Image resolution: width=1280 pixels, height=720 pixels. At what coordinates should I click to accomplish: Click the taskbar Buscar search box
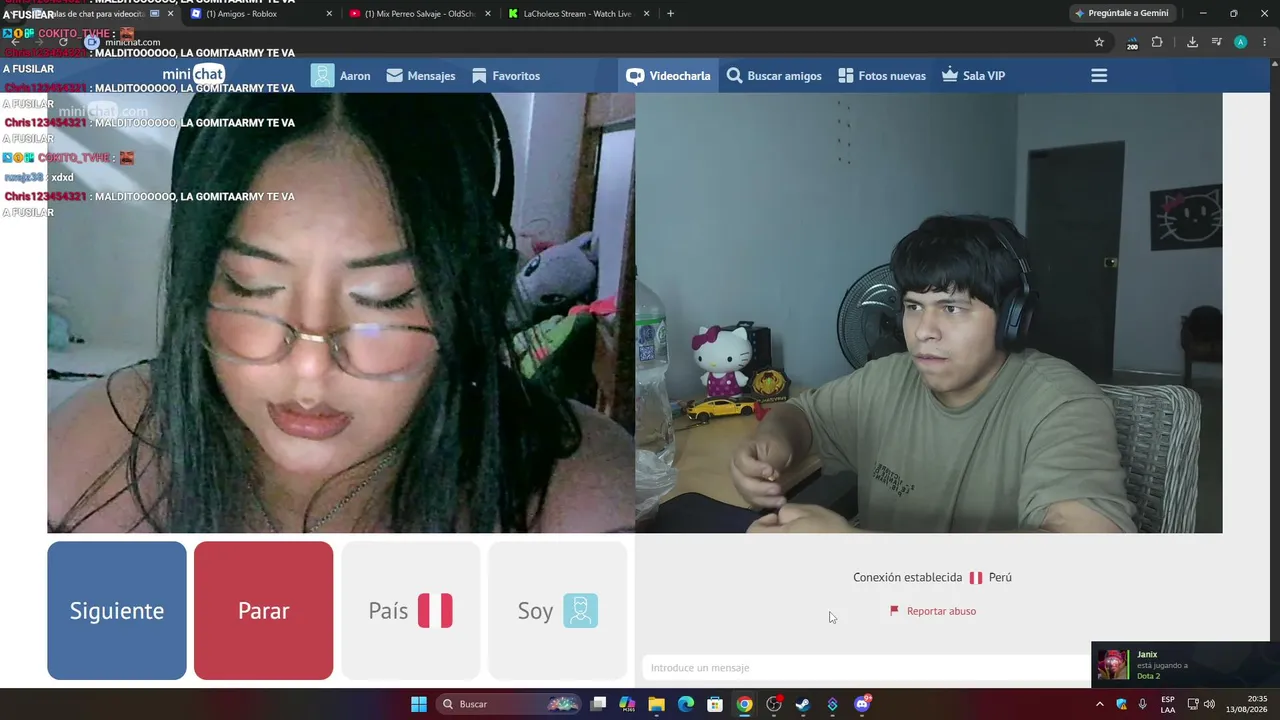click(x=510, y=704)
